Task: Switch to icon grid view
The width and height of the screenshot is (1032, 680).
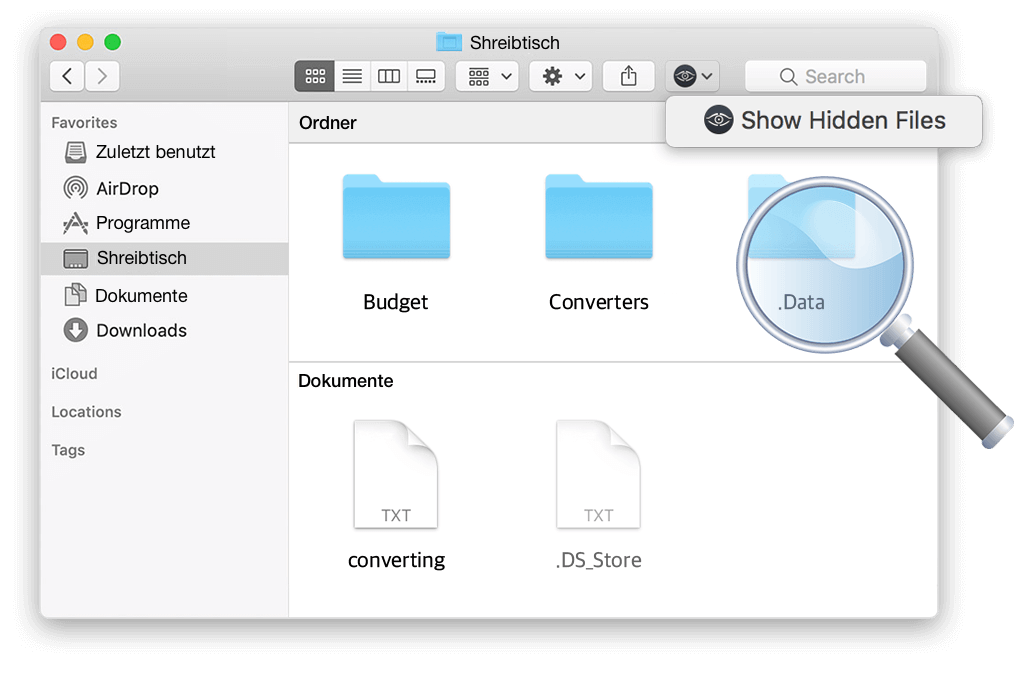Action: [x=315, y=76]
